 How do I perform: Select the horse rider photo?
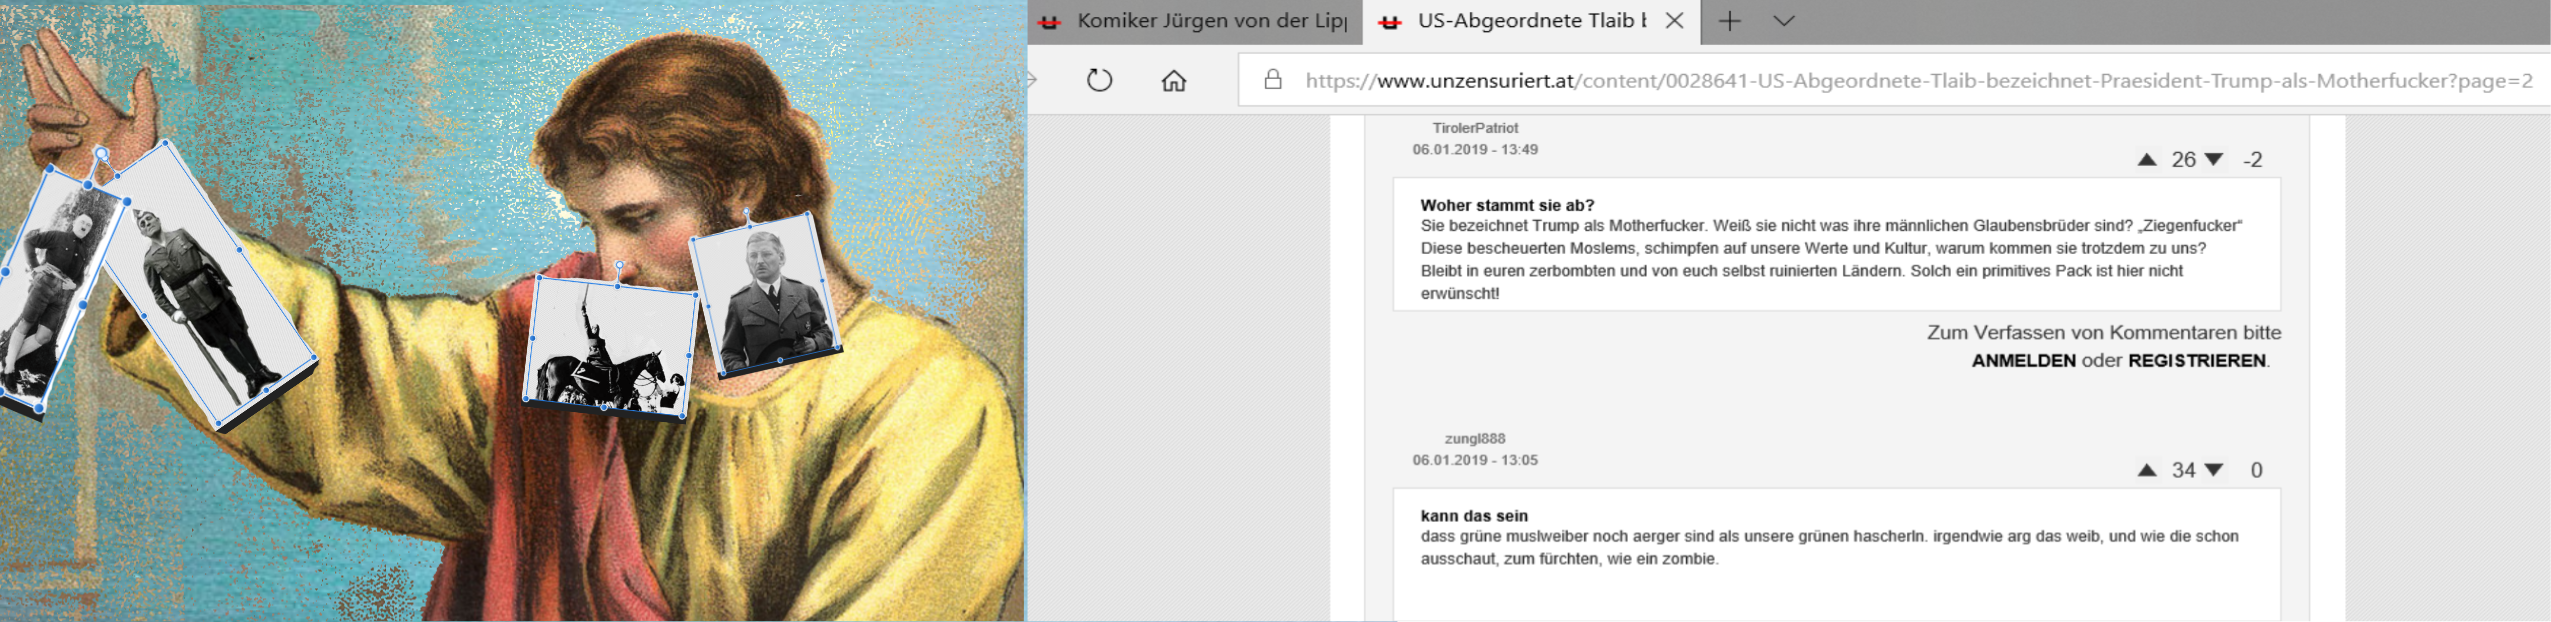coord(610,345)
